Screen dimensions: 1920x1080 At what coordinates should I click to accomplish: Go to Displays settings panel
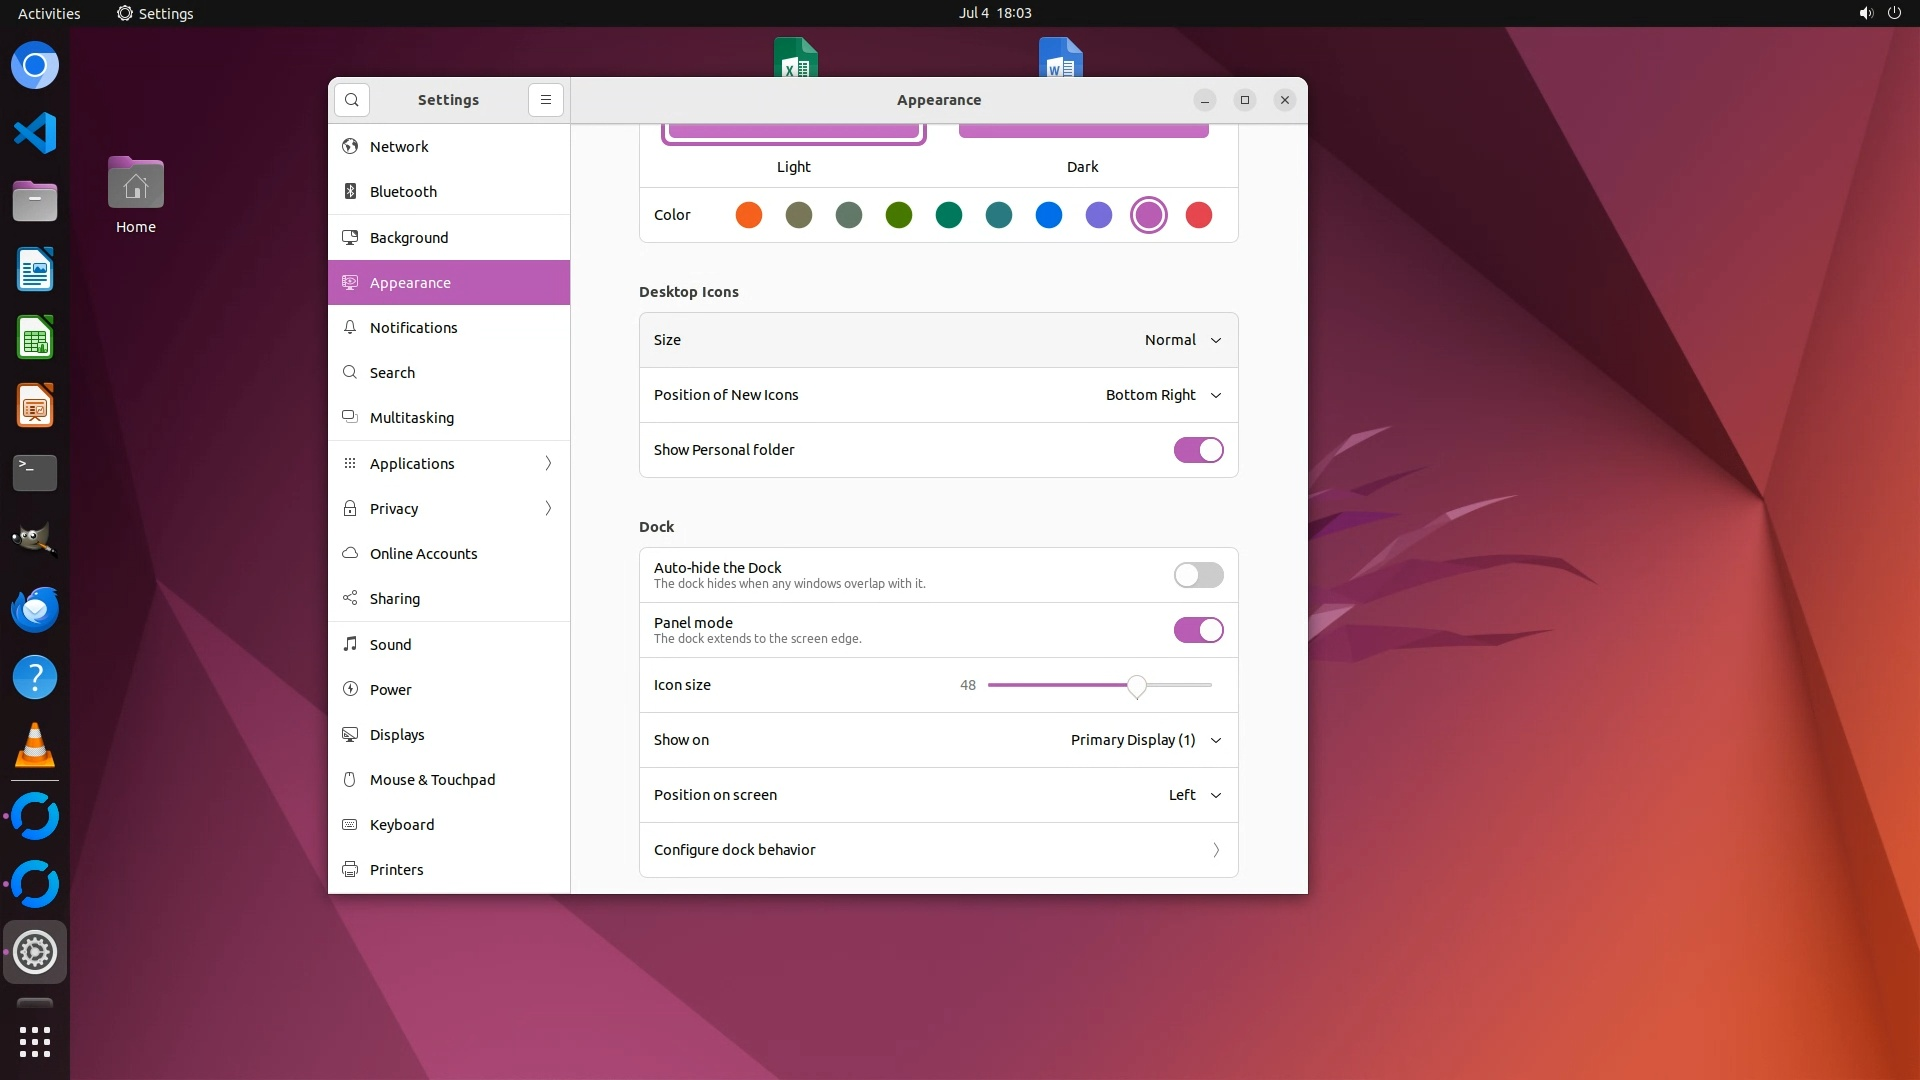pos(397,735)
